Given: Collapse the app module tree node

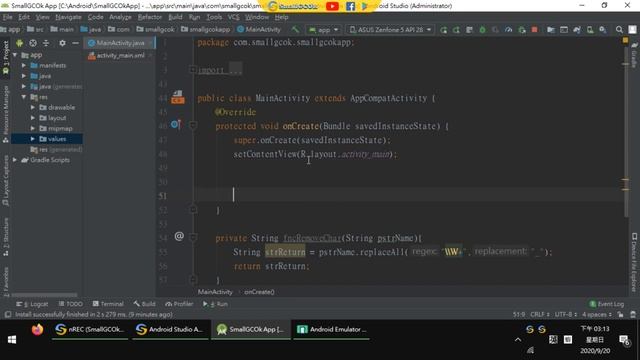Looking at the screenshot, I should pos(15,55).
